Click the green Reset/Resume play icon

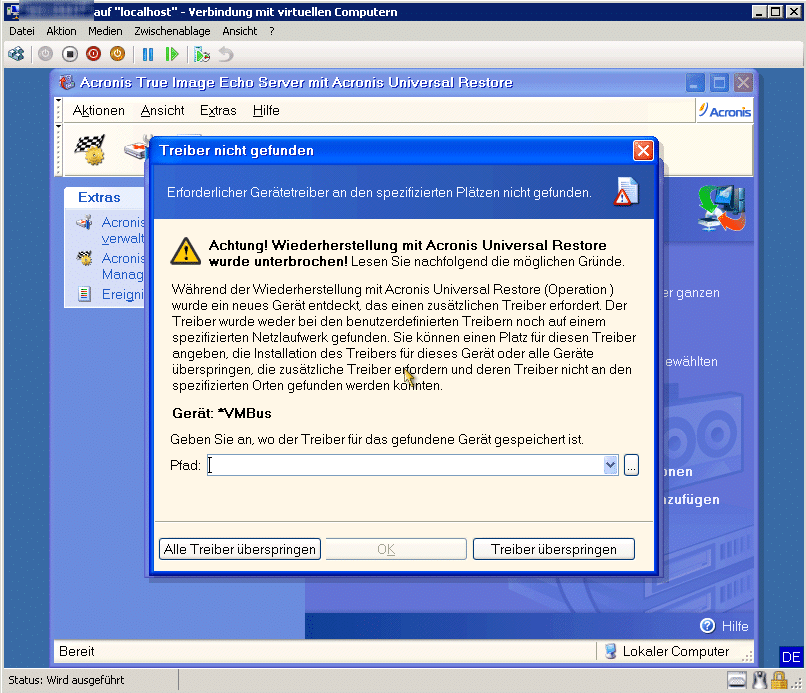(x=172, y=54)
